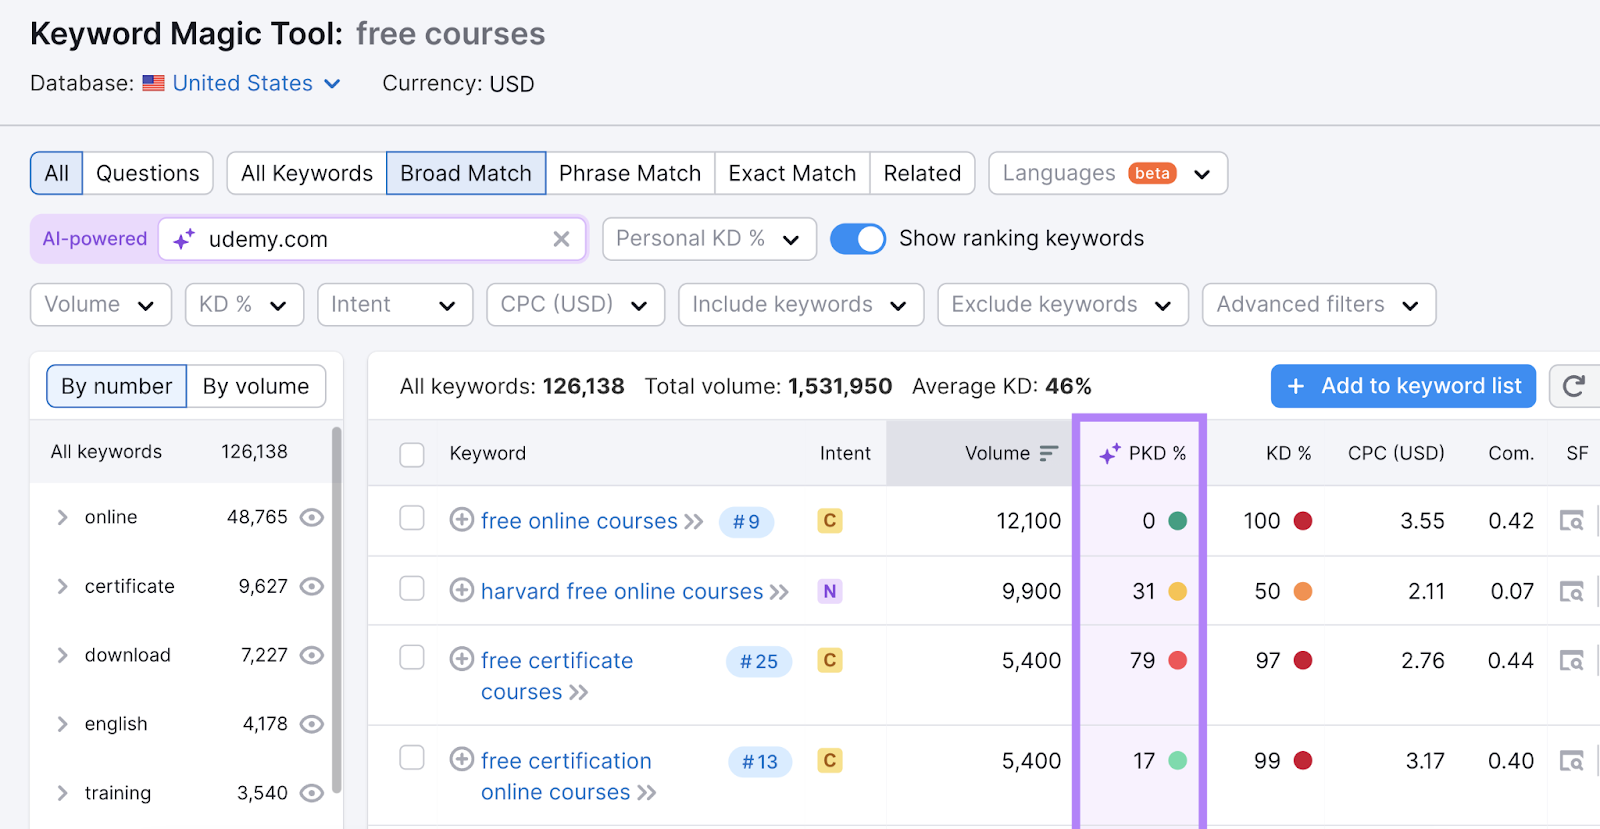Click the Volume column sort icon
The width and height of the screenshot is (1600, 829).
pyautogui.click(x=1048, y=453)
